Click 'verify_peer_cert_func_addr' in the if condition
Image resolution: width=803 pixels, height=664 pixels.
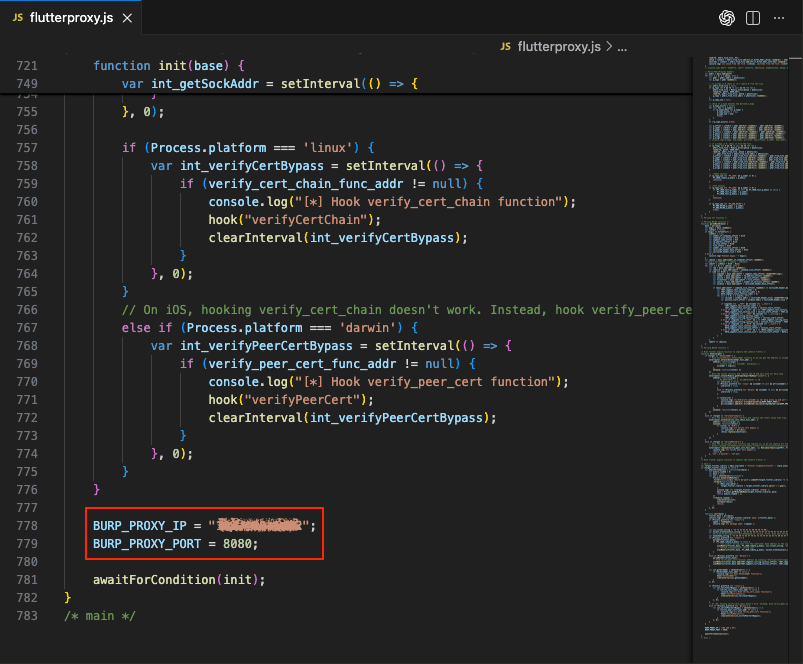pos(302,363)
